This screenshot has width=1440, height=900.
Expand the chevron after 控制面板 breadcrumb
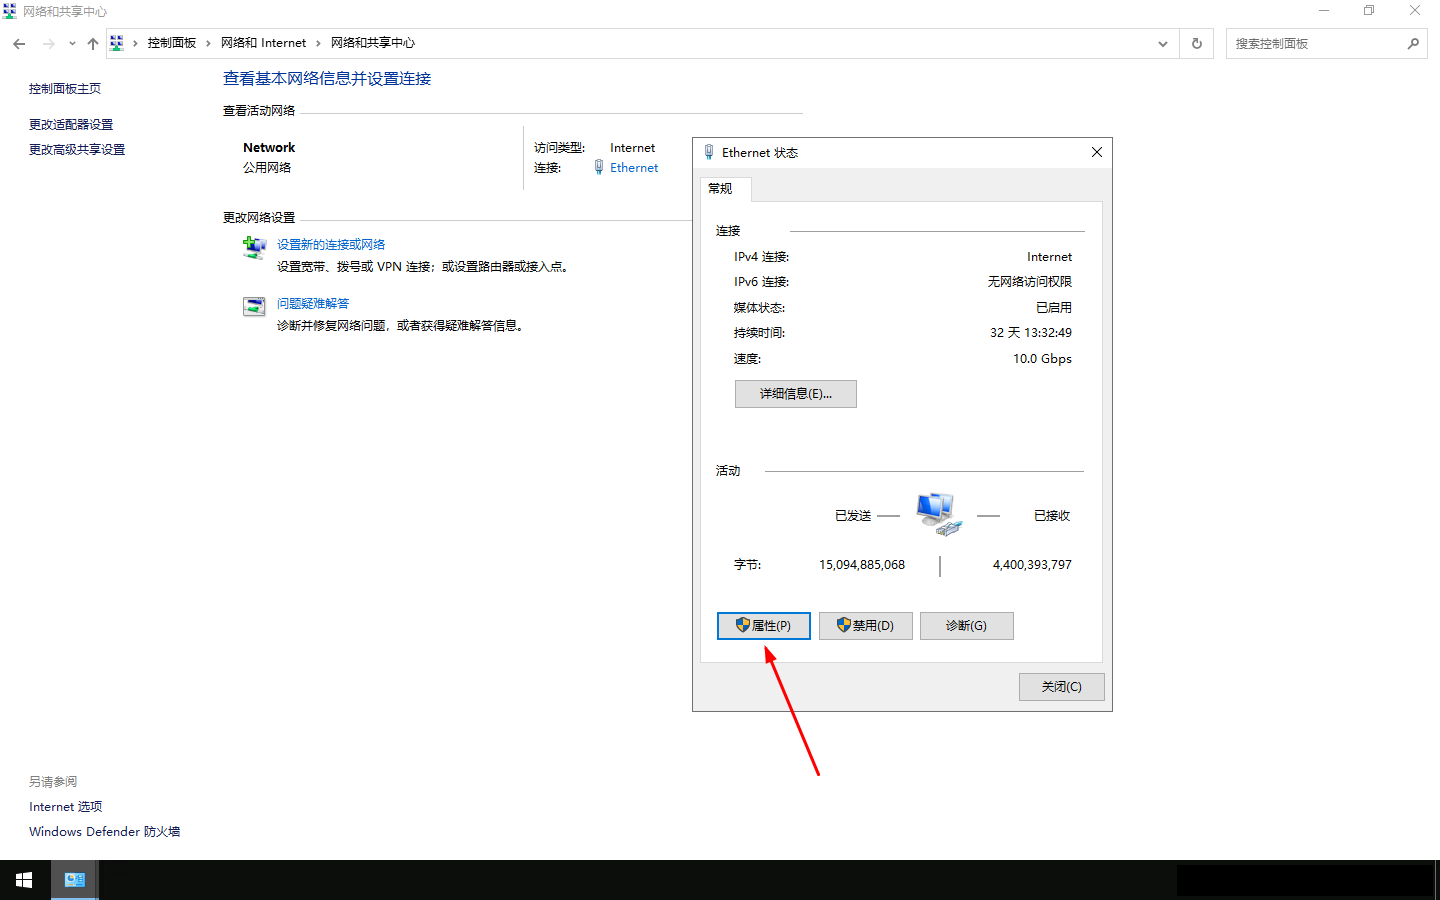(208, 43)
